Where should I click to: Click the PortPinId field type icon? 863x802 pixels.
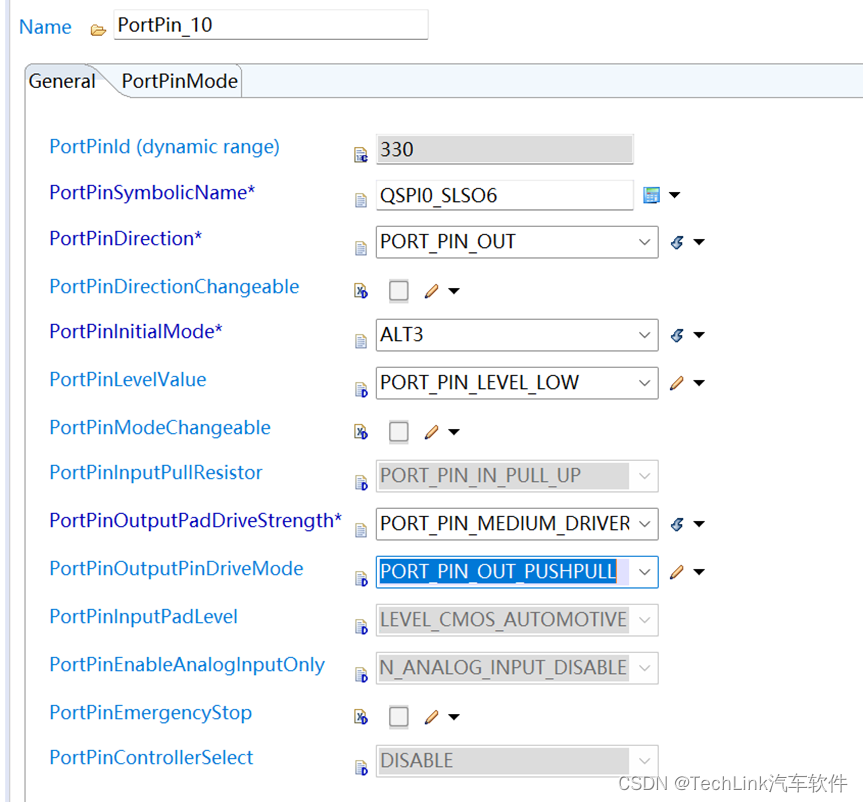pos(361,155)
